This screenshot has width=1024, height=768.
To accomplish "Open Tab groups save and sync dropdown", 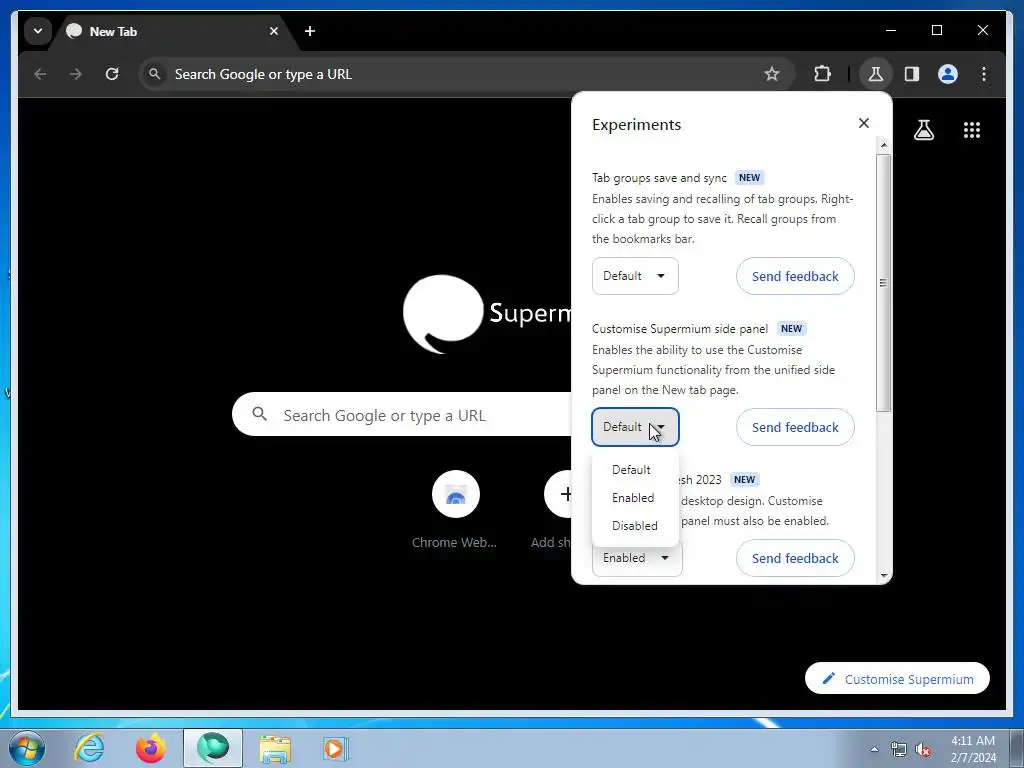I will pyautogui.click(x=635, y=276).
